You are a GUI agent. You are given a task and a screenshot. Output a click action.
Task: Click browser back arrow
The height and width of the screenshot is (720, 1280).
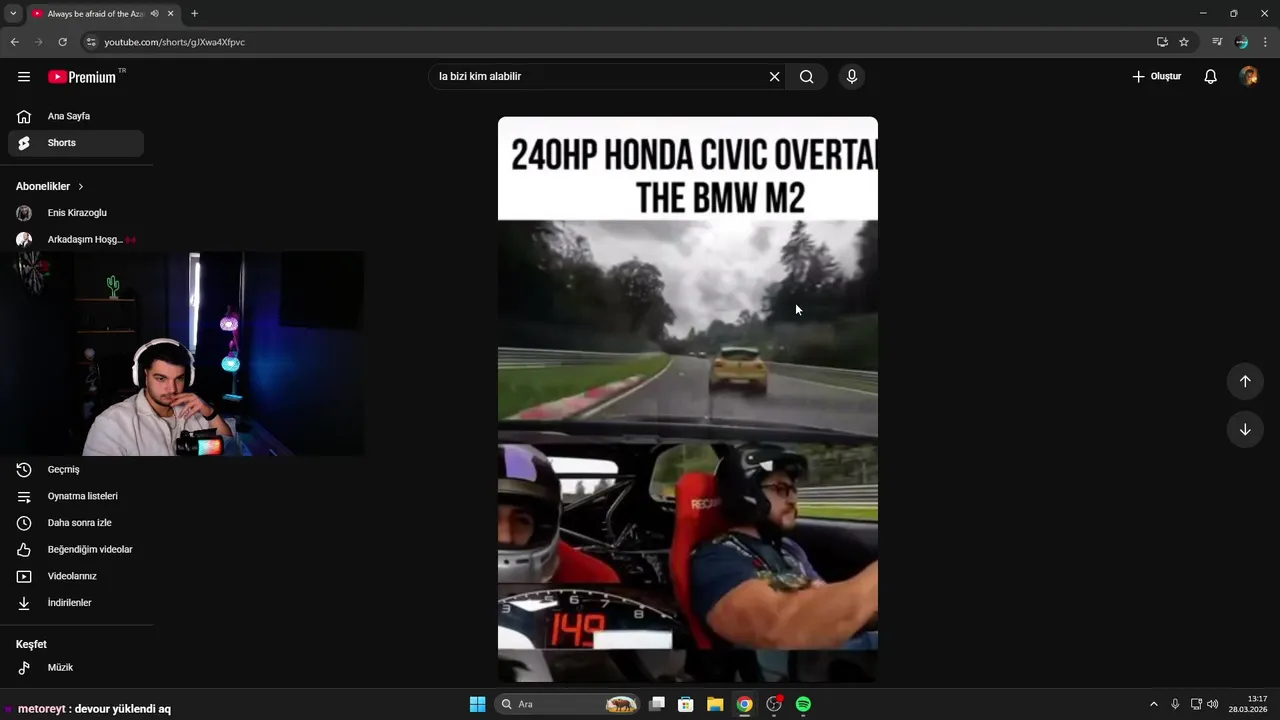tap(15, 42)
